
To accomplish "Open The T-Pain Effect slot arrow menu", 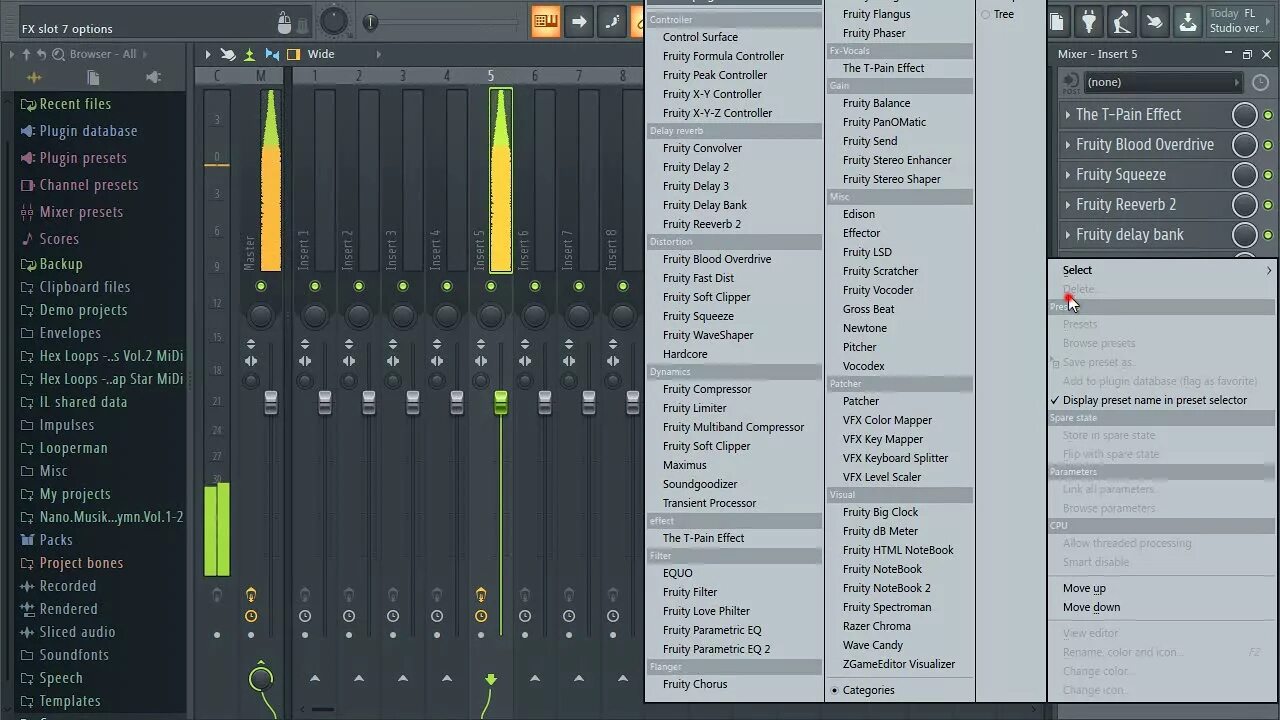I will 1068,115.
